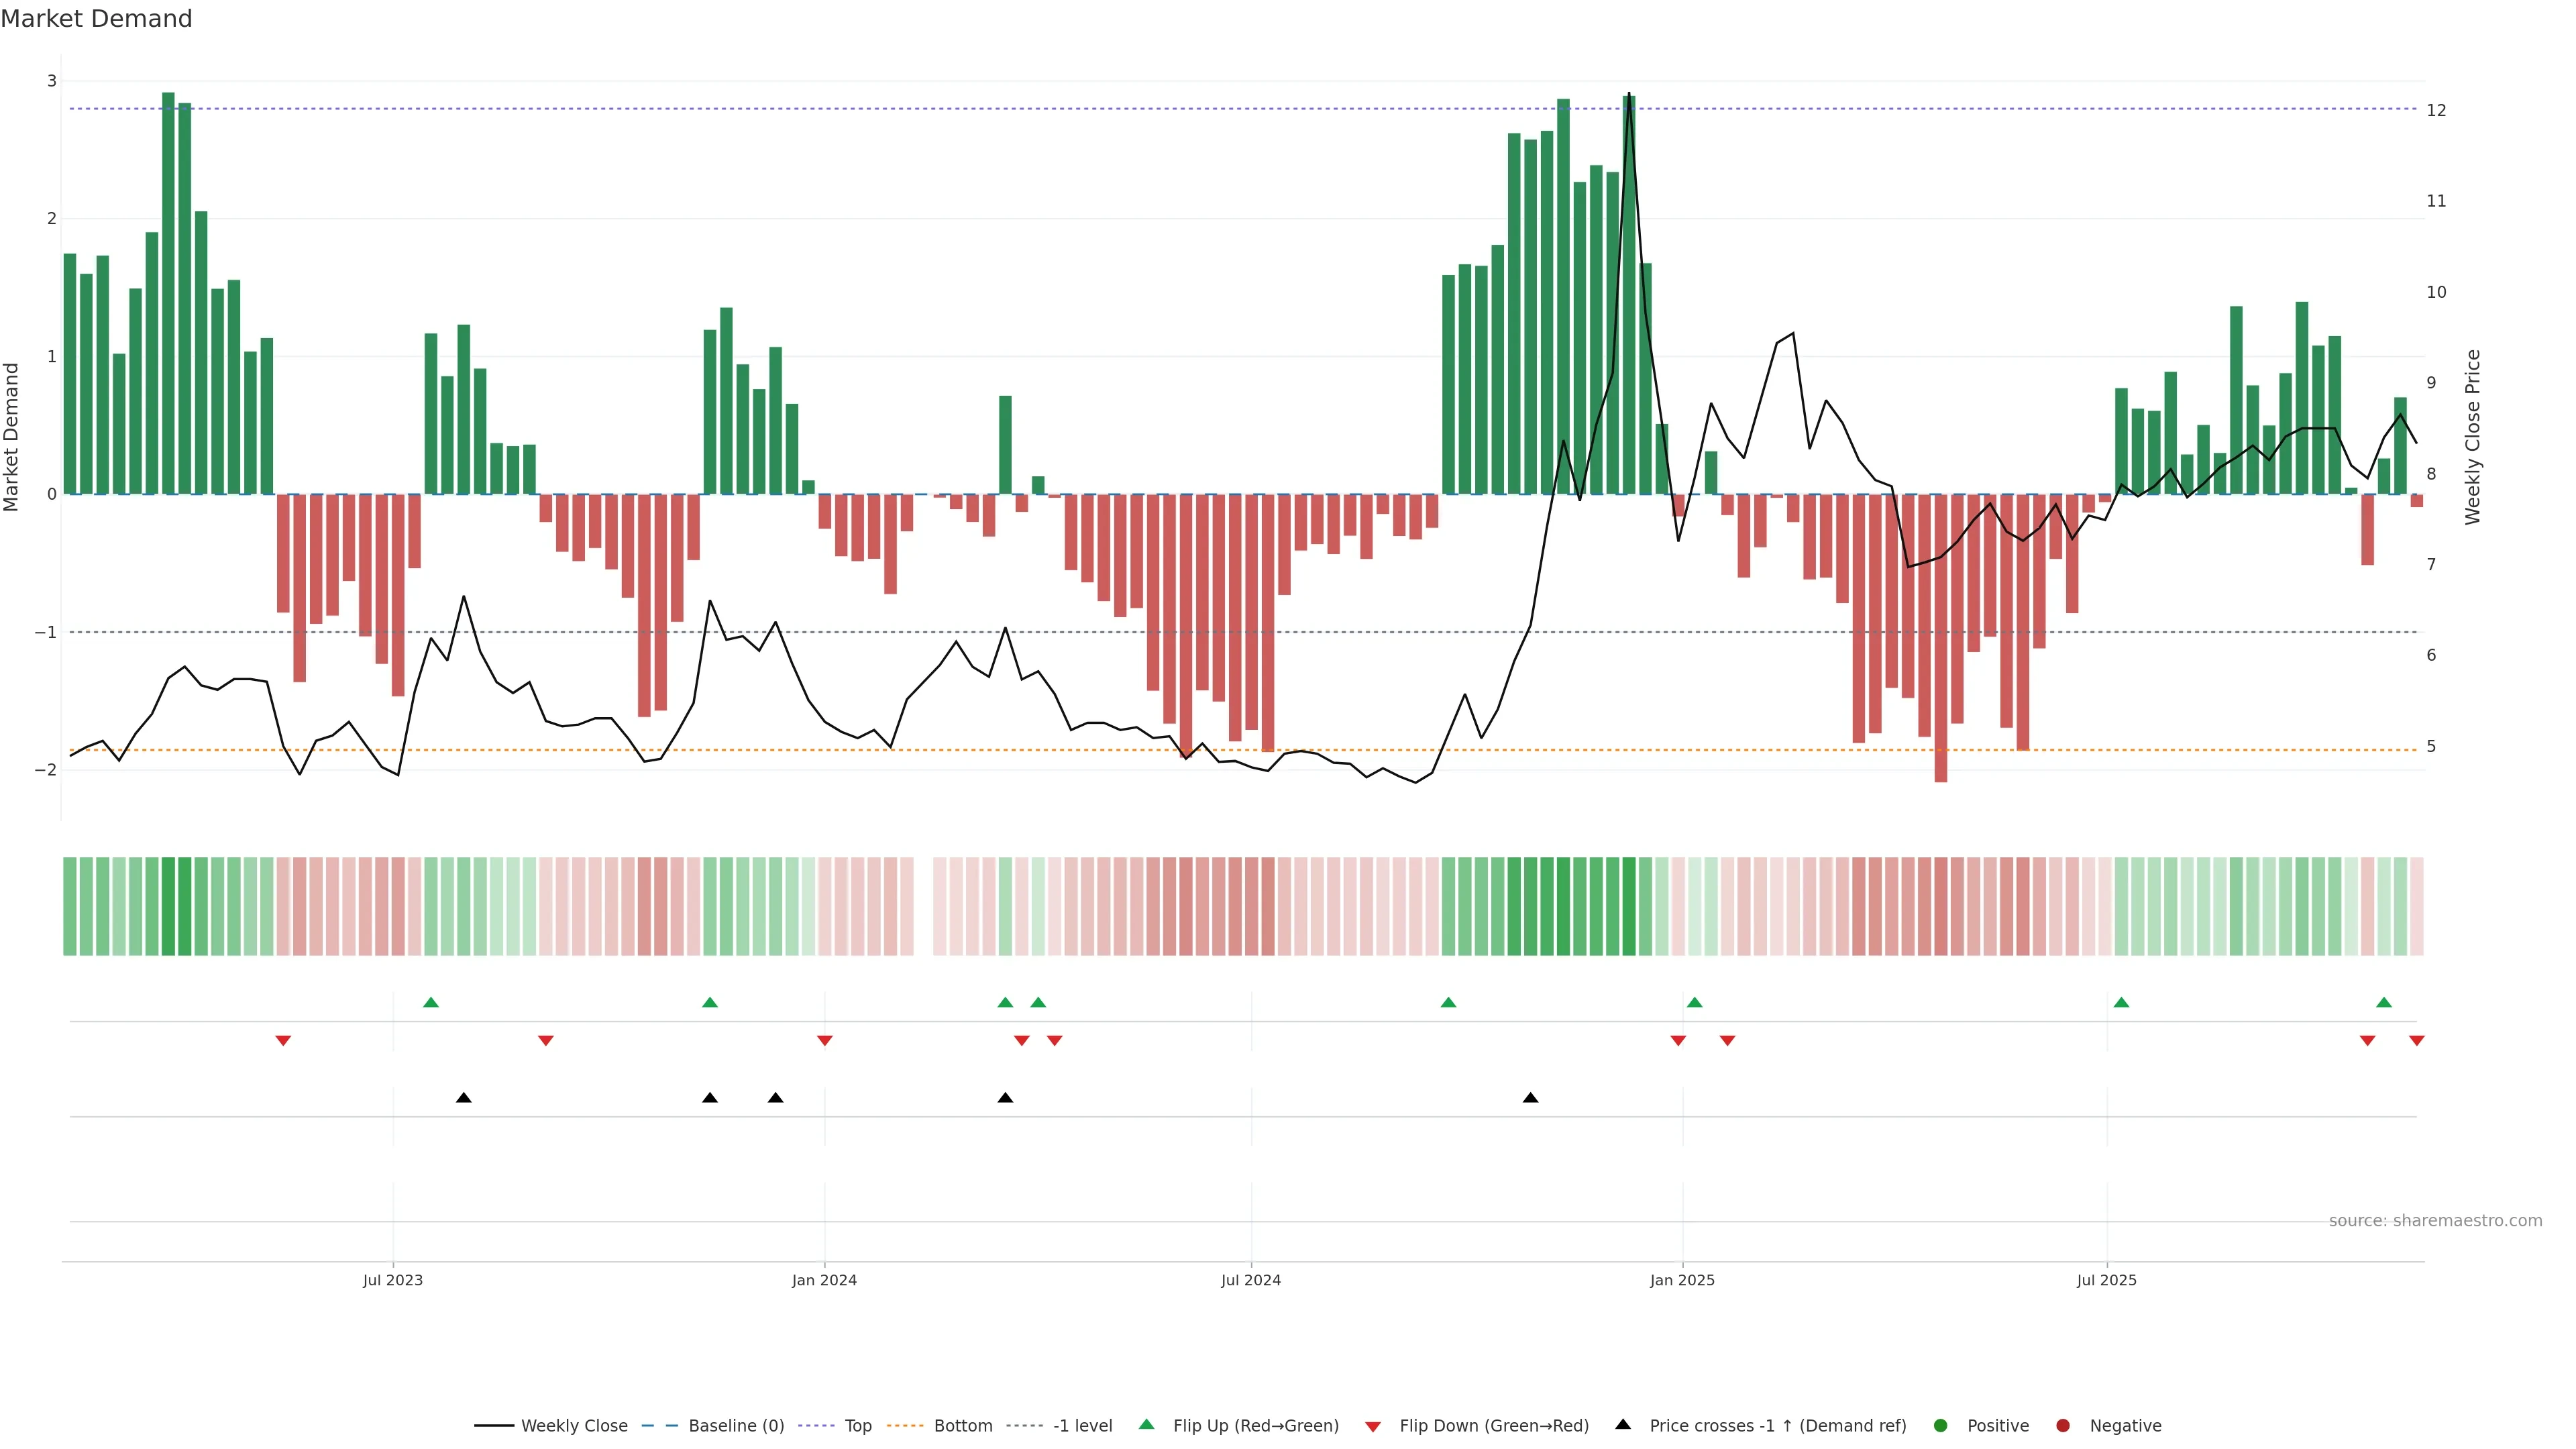Click the green Positive legend dot
The width and height of the screenshot is (2576, 1449).
pyautogui.click(x=1941, y=1426)
